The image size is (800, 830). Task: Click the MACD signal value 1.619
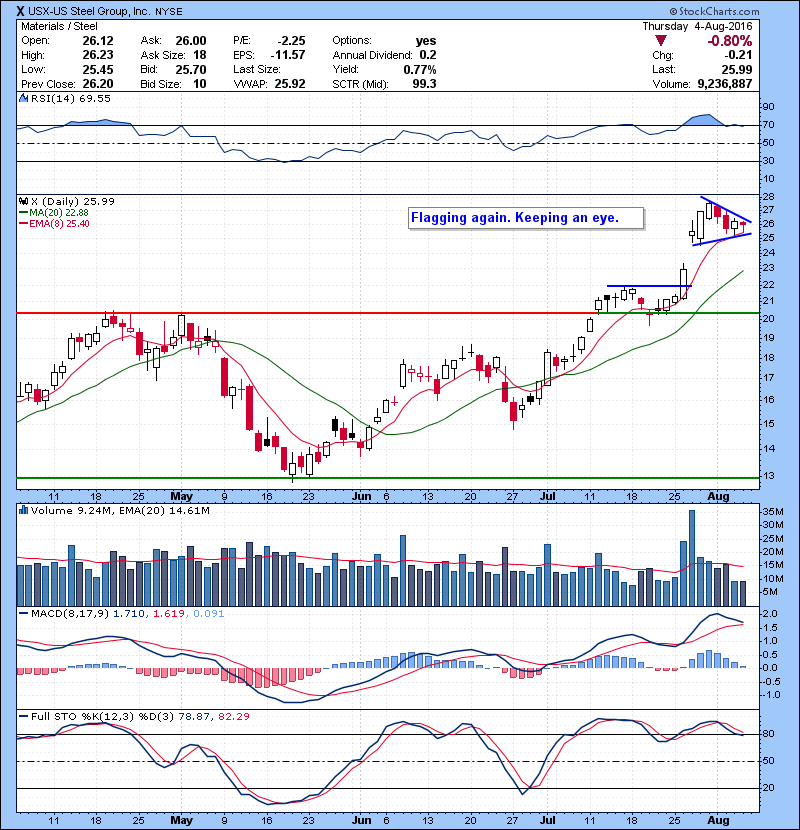click(169, 614)
